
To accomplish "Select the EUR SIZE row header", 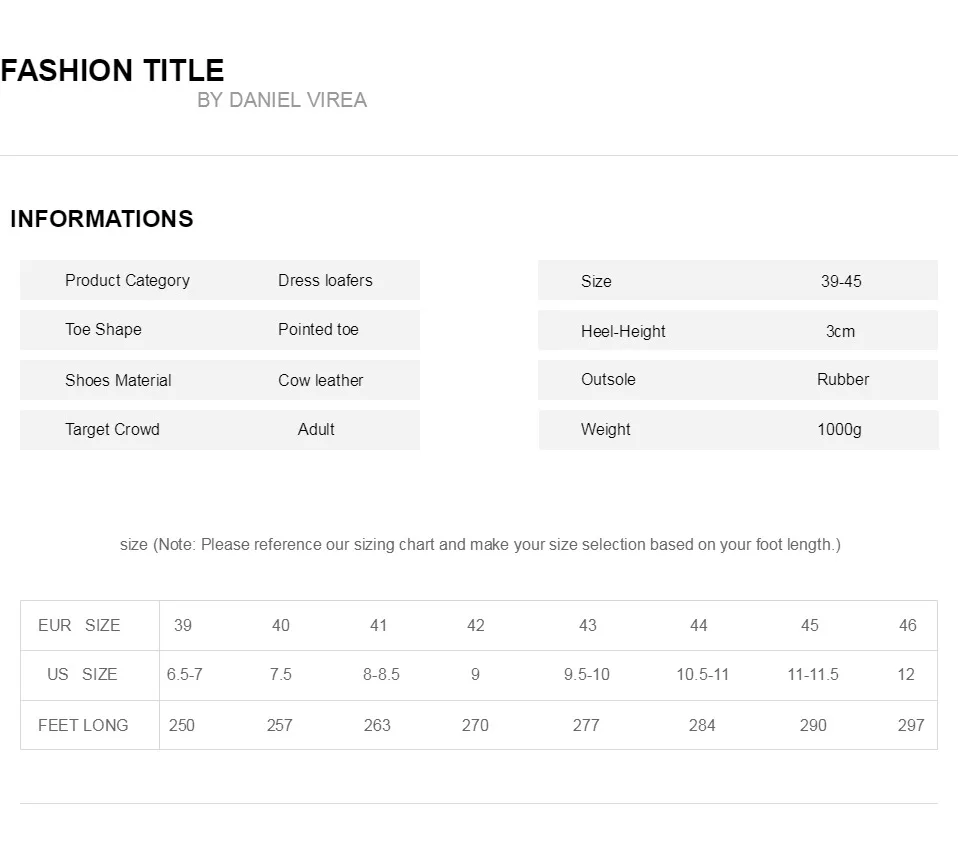I will (79, 625).
